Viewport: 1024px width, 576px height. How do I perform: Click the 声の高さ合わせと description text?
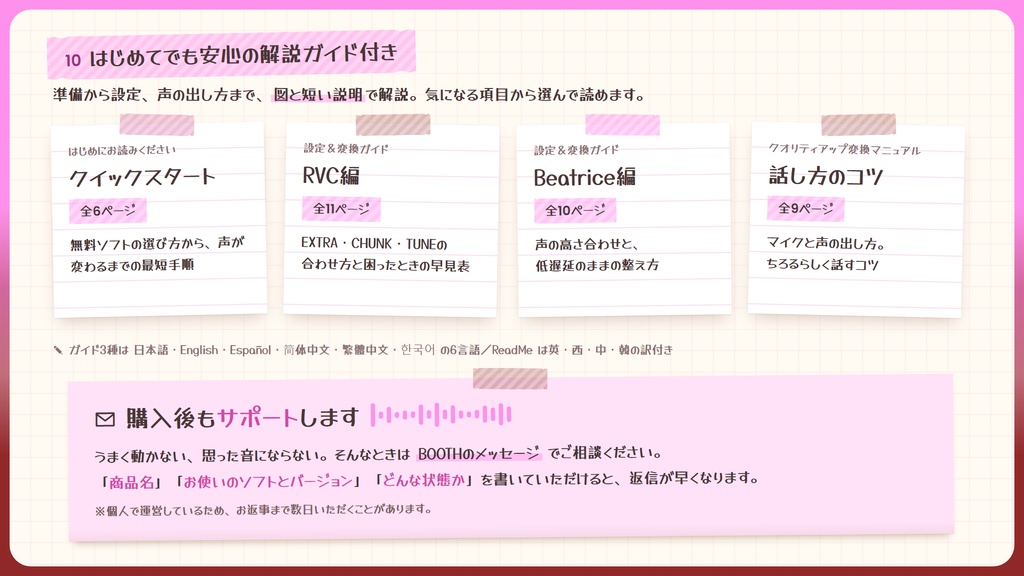pyautogui.click(x=586, y=244)
